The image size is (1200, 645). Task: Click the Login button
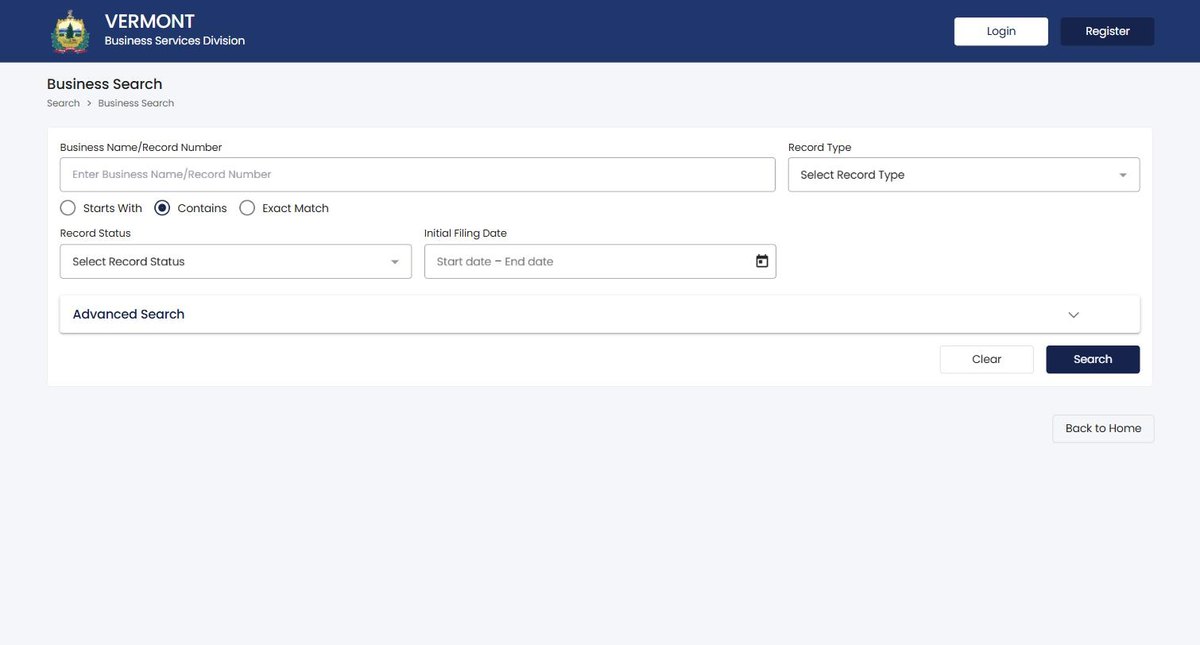1001,31
